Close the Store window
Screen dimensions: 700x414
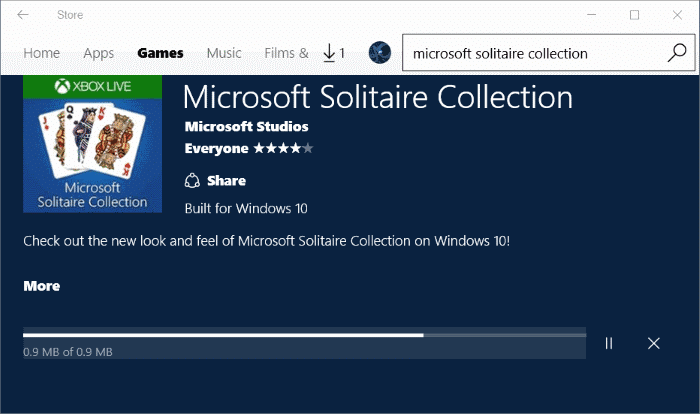pyautogui.click(x=677, y=15)
